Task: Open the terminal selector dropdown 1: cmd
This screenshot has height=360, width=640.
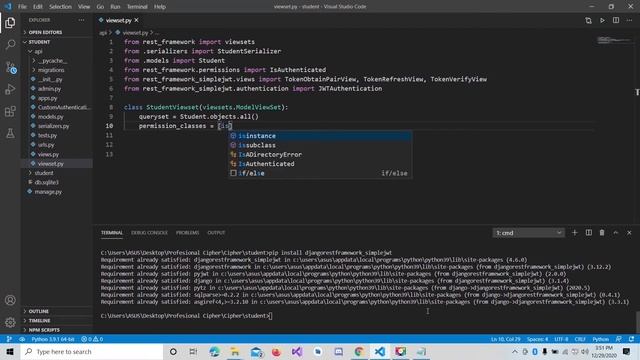Action: click(528, 233)
